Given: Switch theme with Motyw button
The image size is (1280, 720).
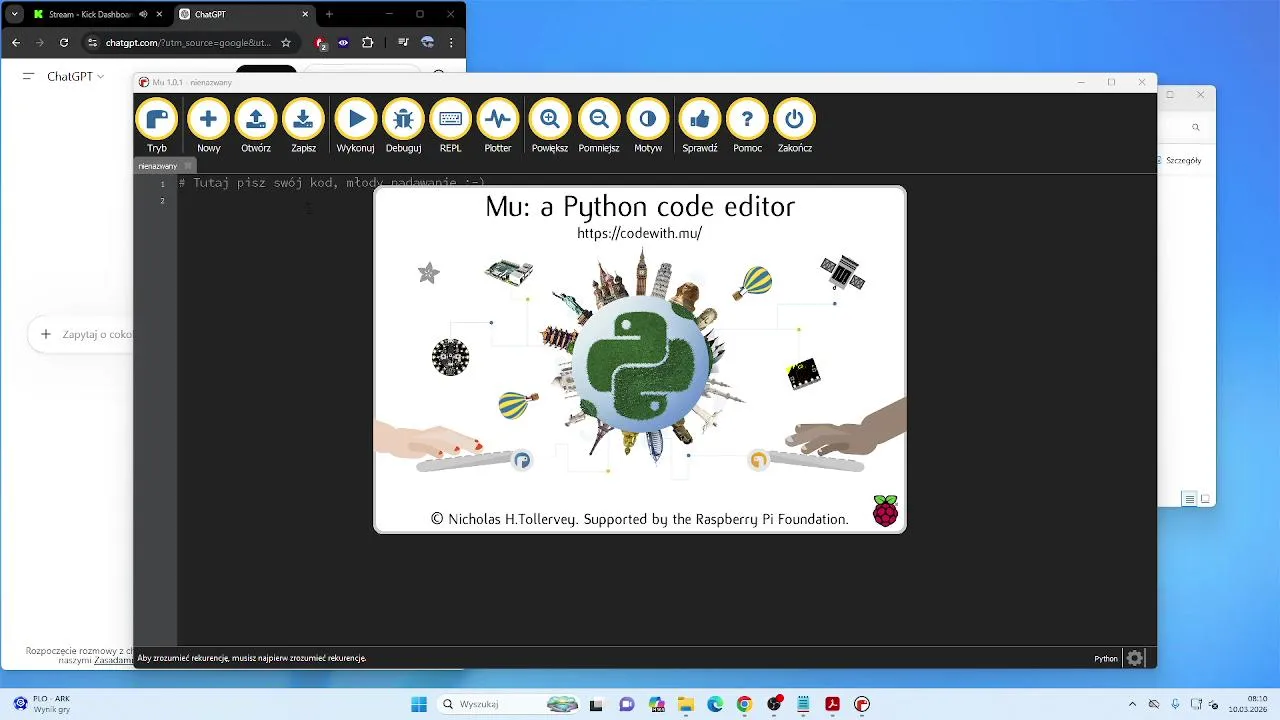Looking at the screenshot, I should pyautogui.click(x=648, y=126).
